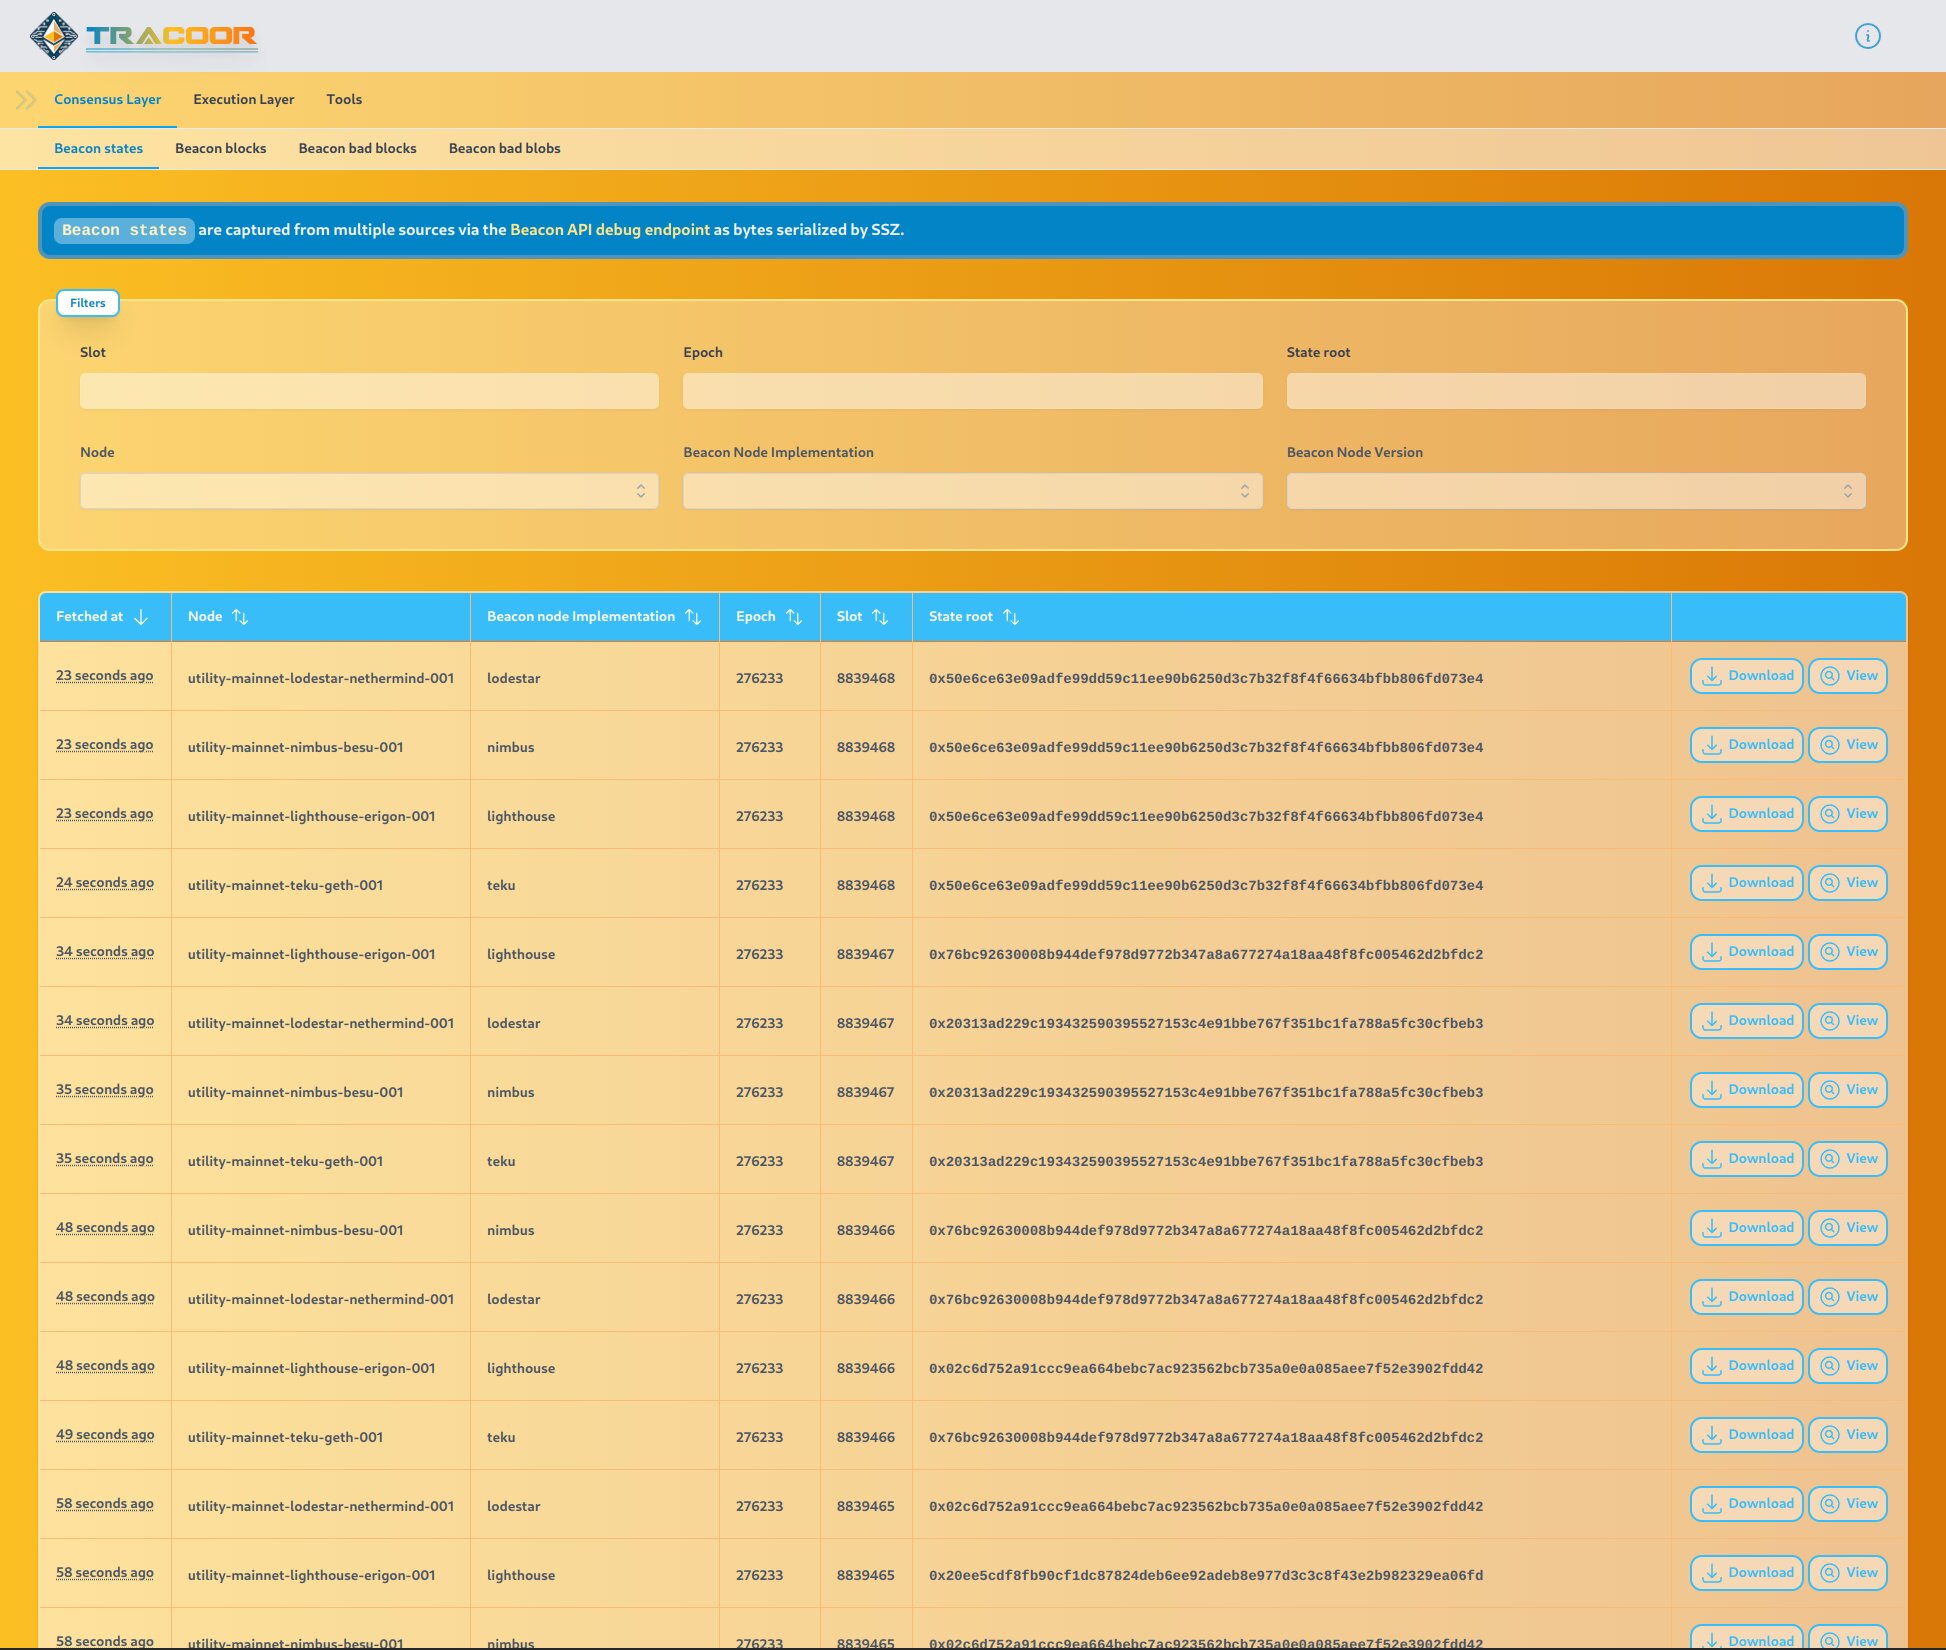The width and height of the screenshot is (1946, 1650).
Task: Click the Filters button
Action: click(x=87, y=303)
